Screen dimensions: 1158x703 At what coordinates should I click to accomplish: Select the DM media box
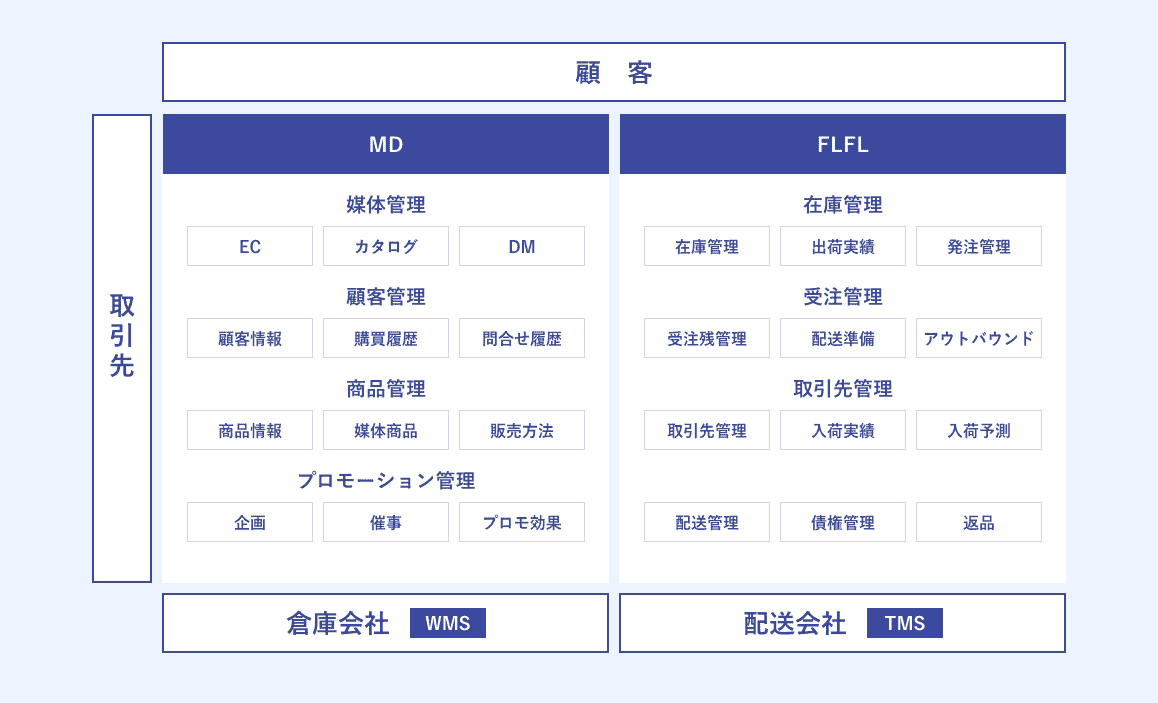(x=521, y=246)
